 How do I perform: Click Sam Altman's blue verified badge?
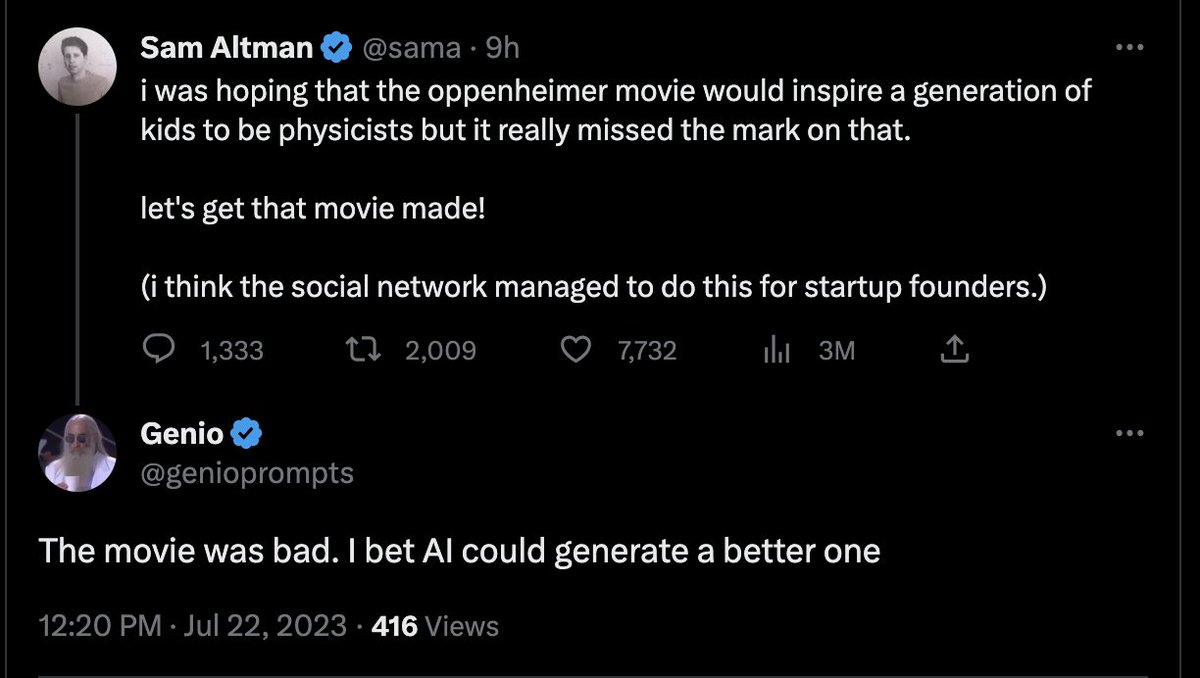[x=337, y=47]
